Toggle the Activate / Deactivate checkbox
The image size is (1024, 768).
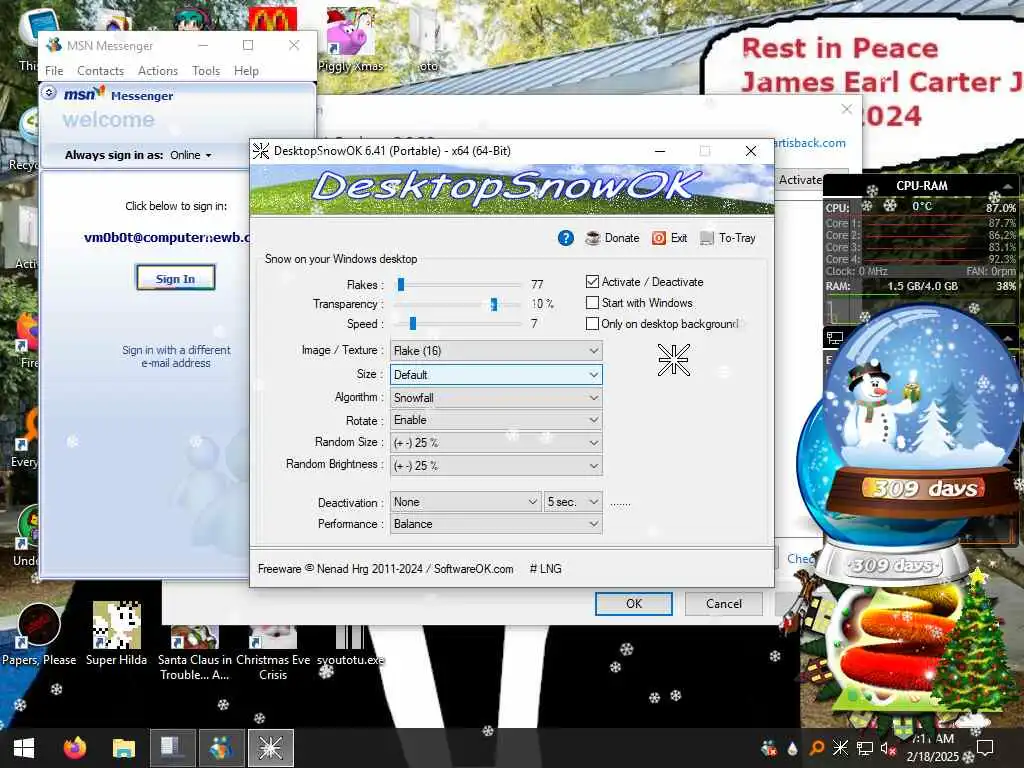coord(592,282)
